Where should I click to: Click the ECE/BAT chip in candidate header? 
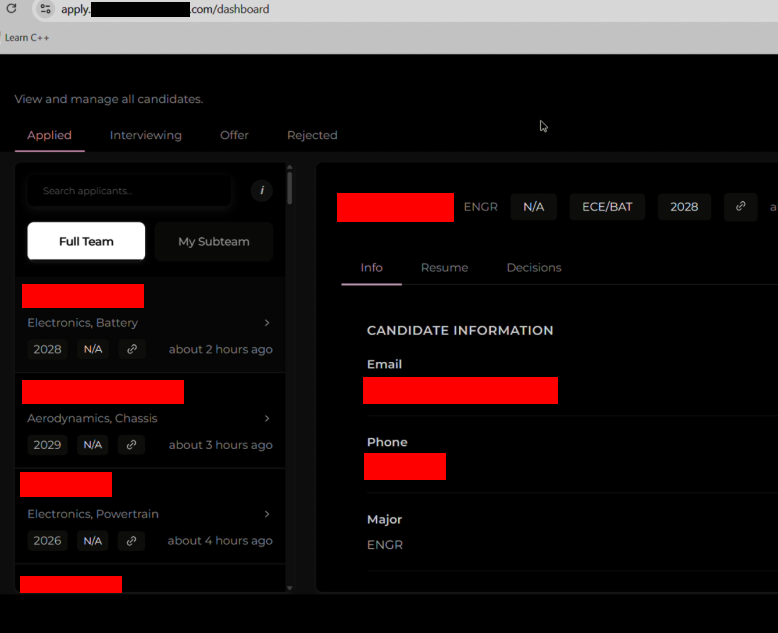pyautogui.click(x=607, y=207)
